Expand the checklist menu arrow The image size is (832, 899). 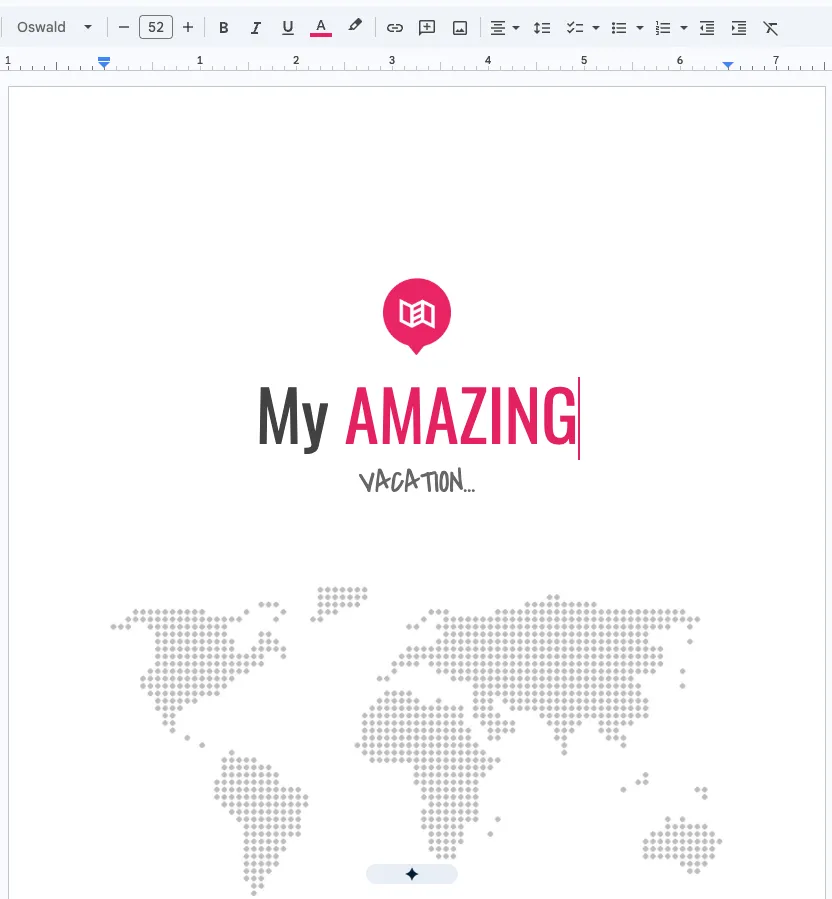pos(596,28)
